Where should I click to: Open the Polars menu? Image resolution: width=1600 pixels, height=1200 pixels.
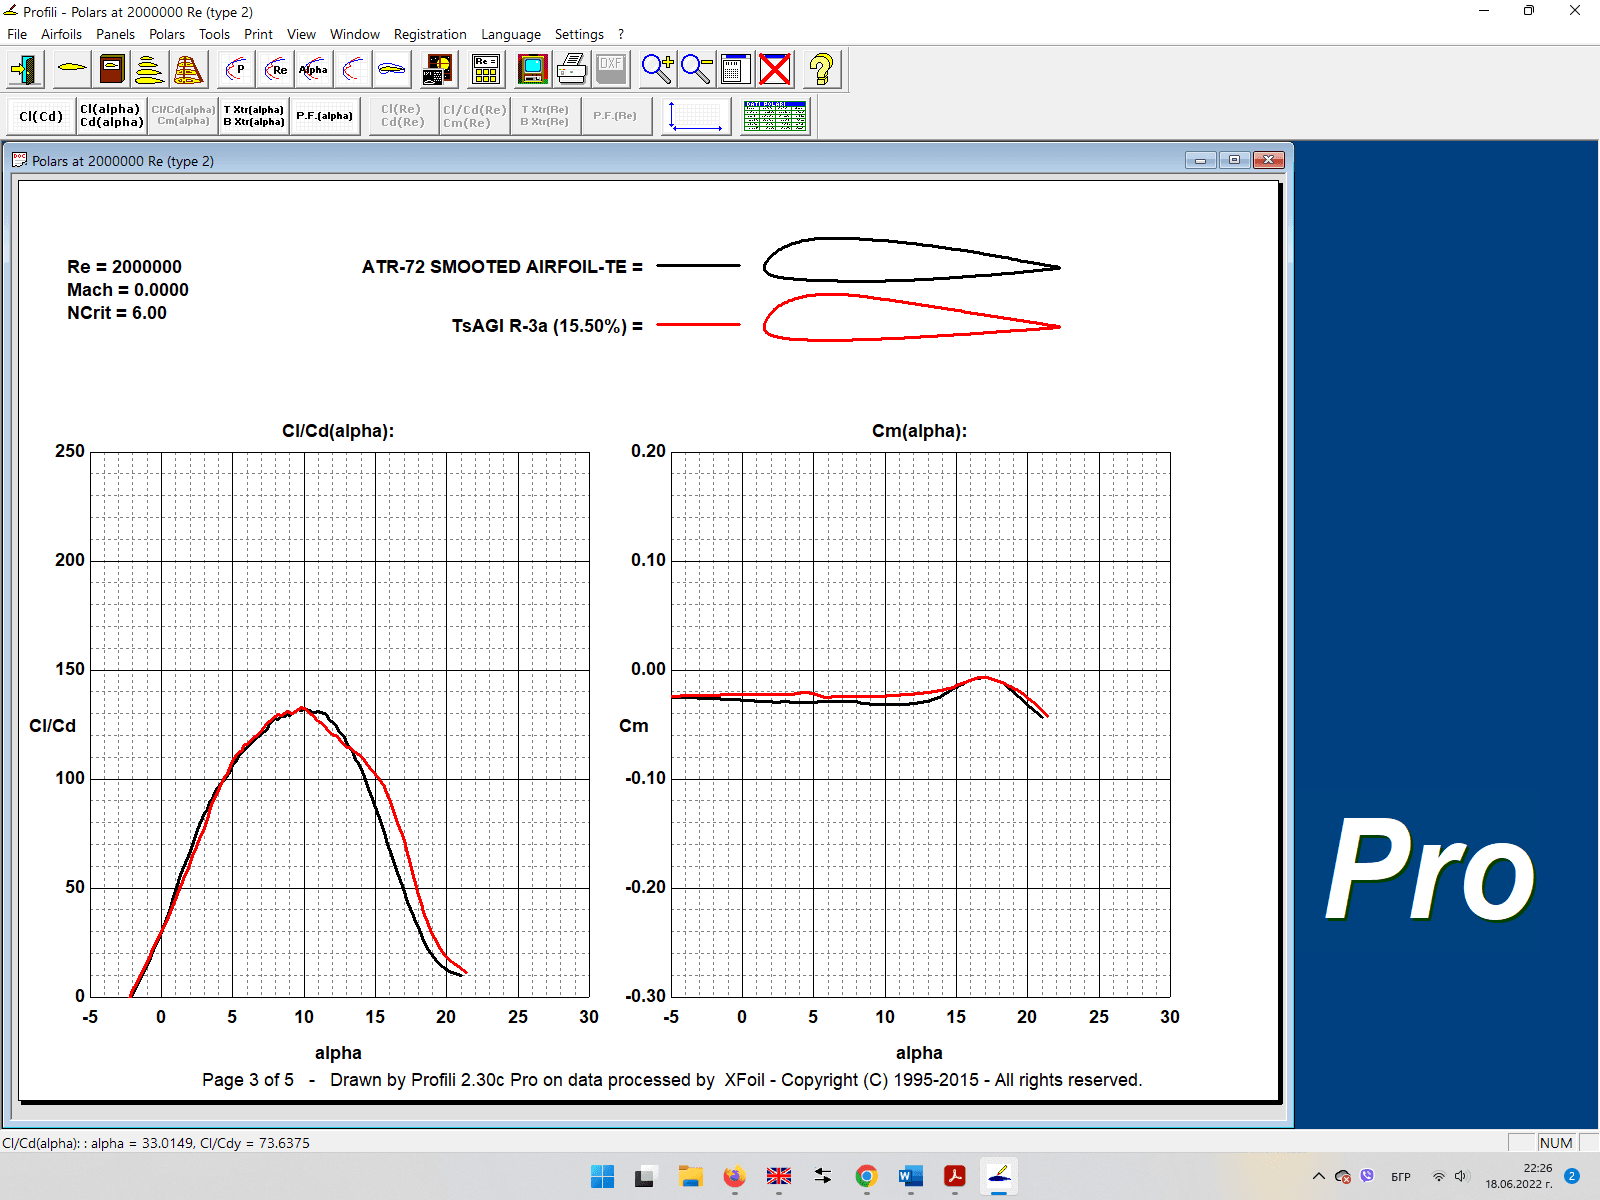[x=166, y=34]
